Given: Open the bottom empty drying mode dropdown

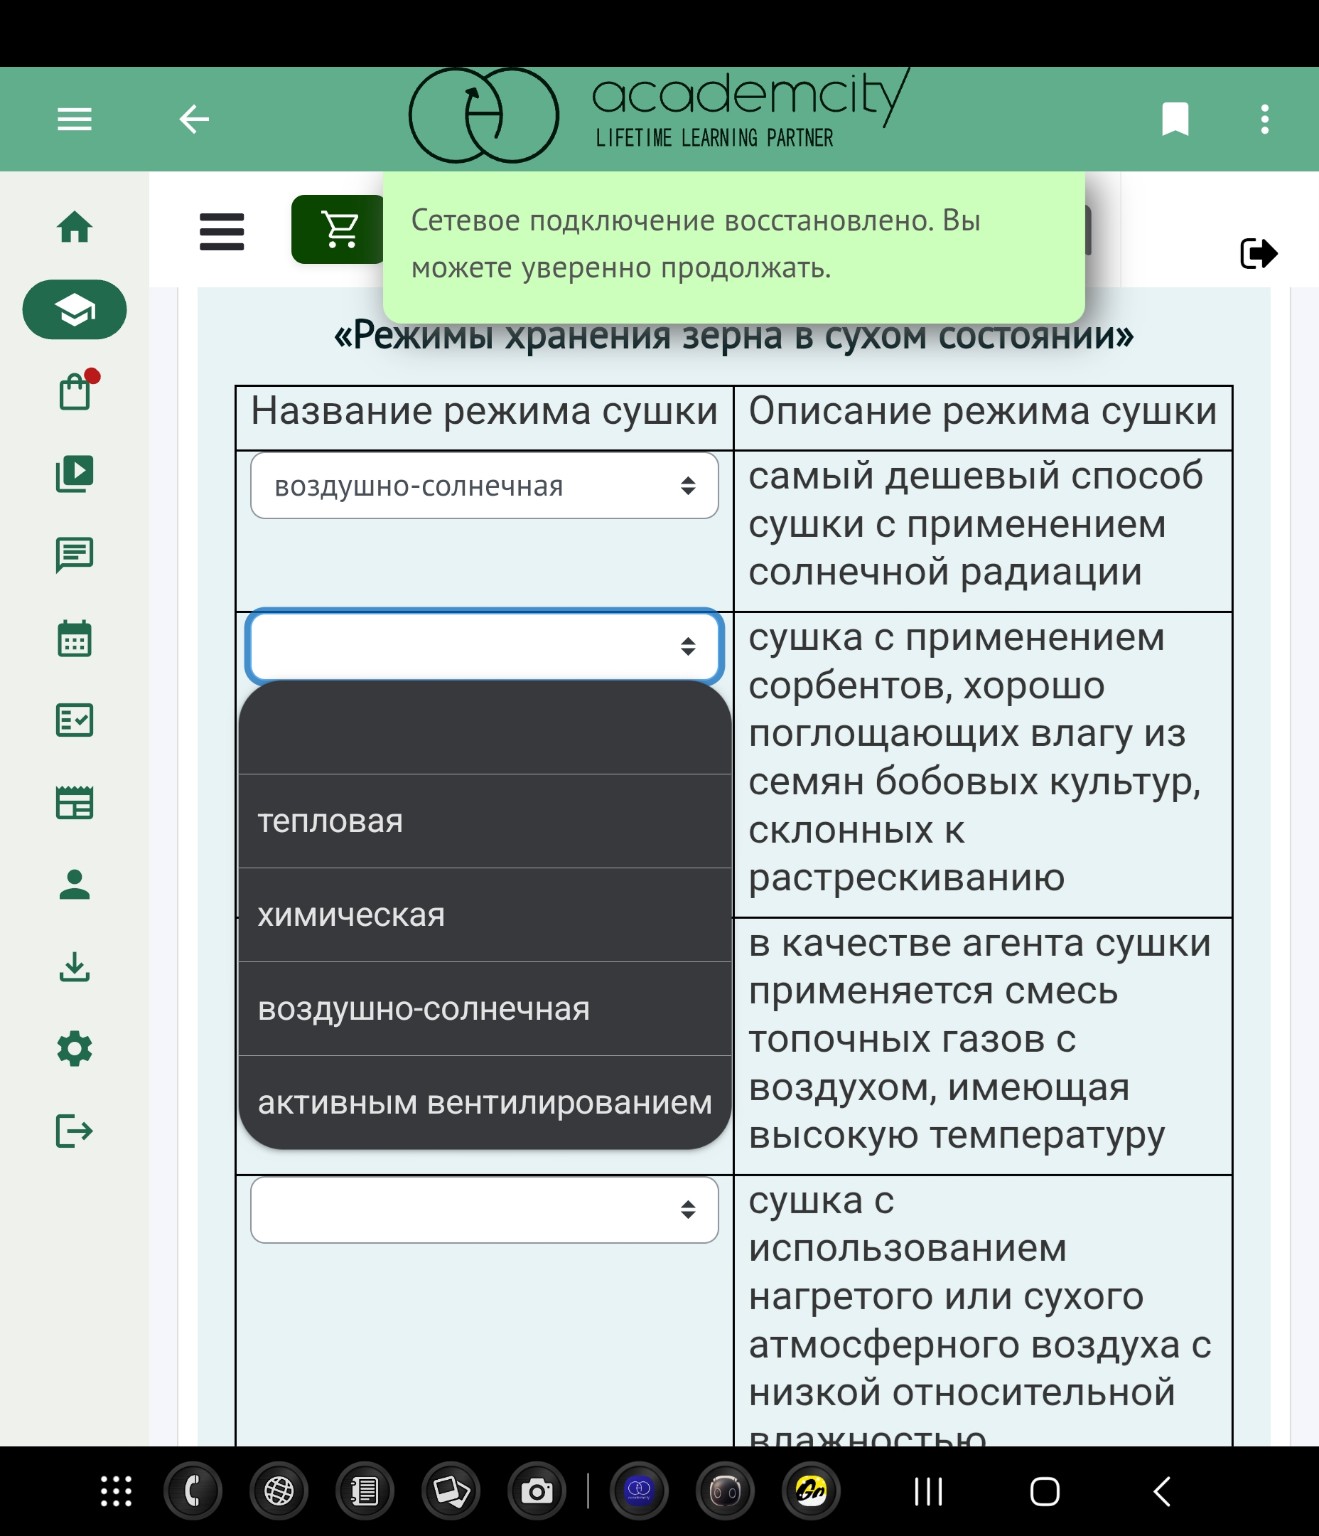Looking at the screenshot, I should coord(484,1209).
